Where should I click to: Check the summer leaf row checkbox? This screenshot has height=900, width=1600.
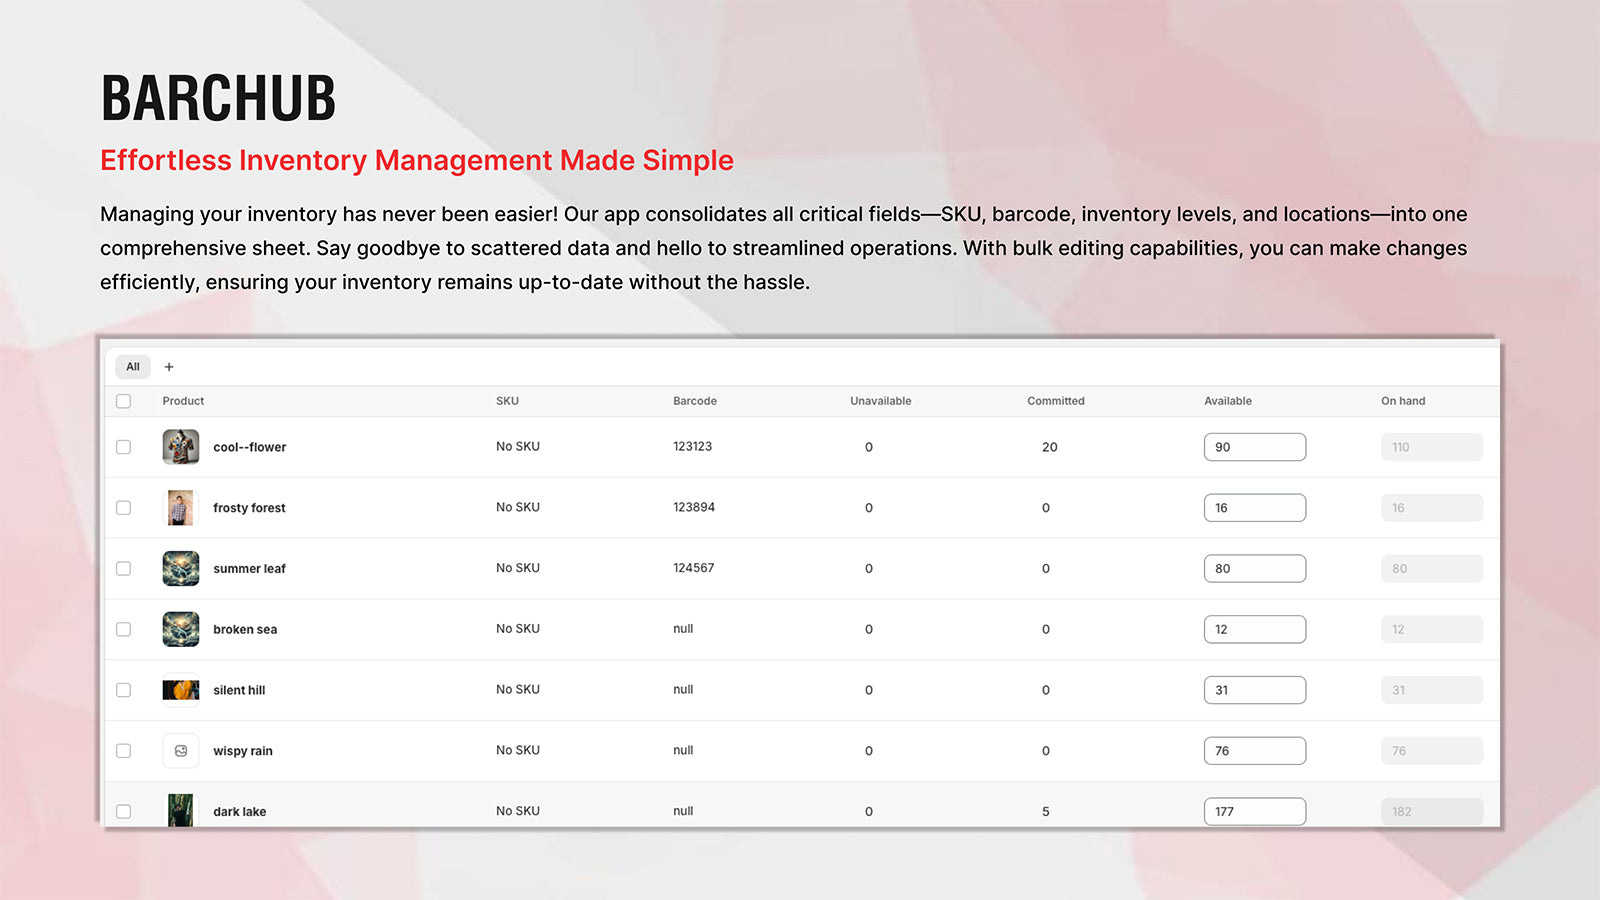pyautogui.click(x=124, y=569)
